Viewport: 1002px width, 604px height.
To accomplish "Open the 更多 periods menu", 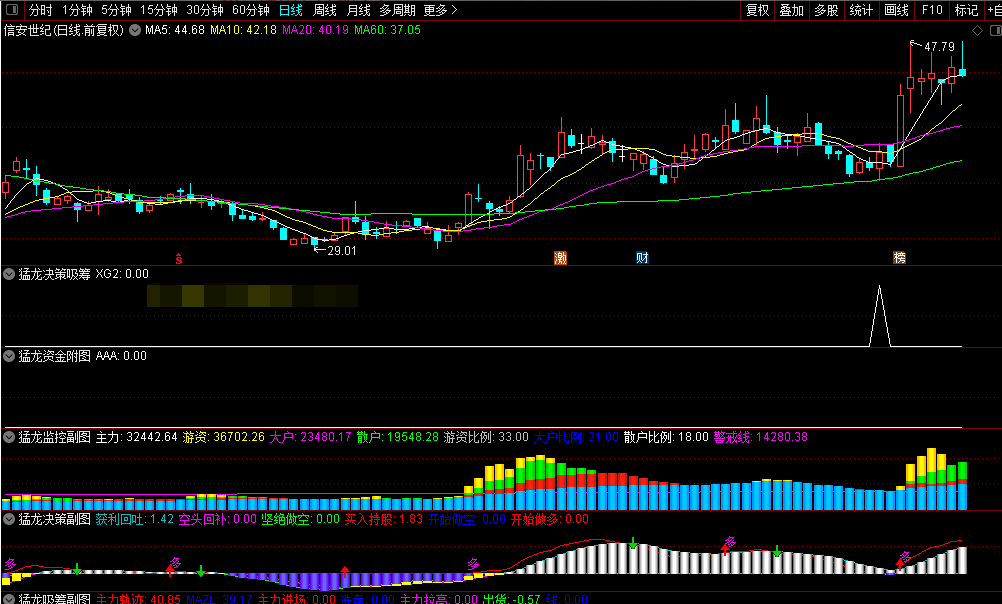I will [x=440, y=10].
